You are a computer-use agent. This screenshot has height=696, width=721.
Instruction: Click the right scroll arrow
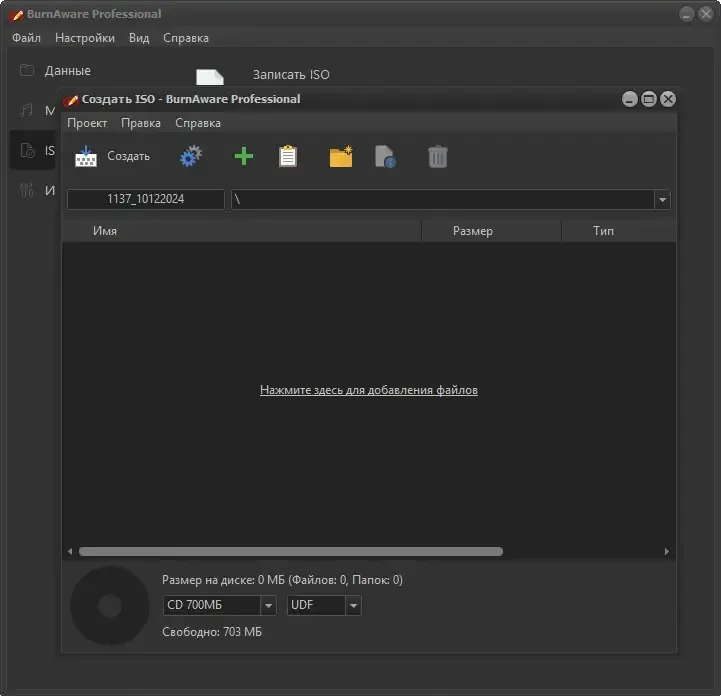[x=667, y=551]
